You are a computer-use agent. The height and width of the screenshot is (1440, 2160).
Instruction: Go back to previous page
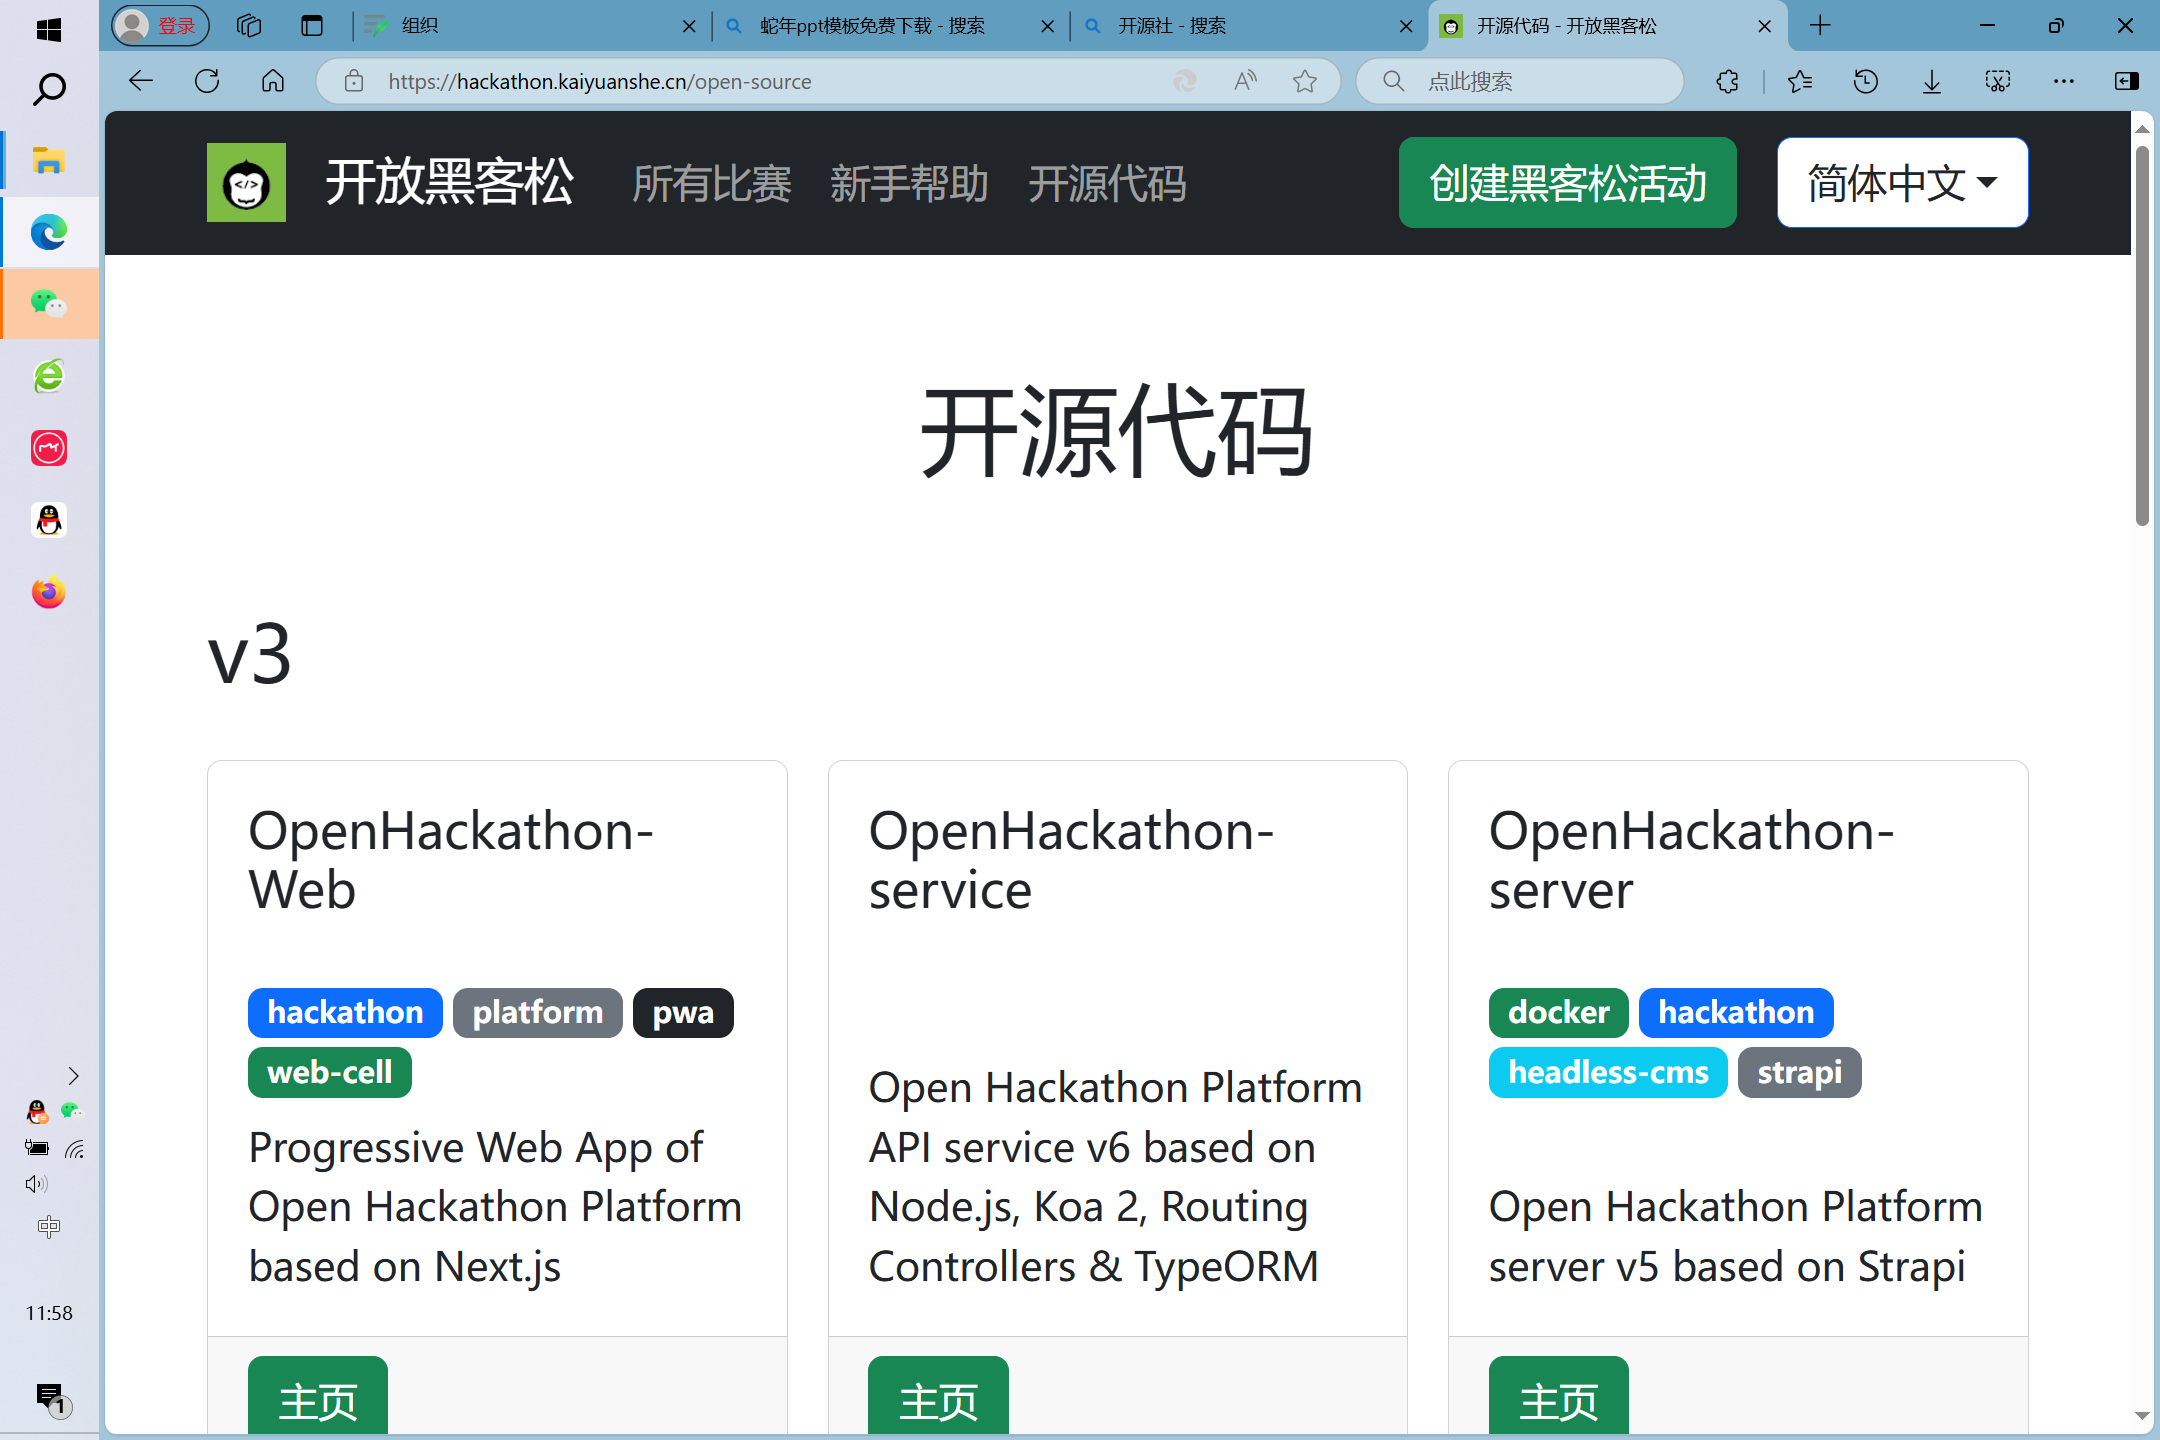point(141,82)
